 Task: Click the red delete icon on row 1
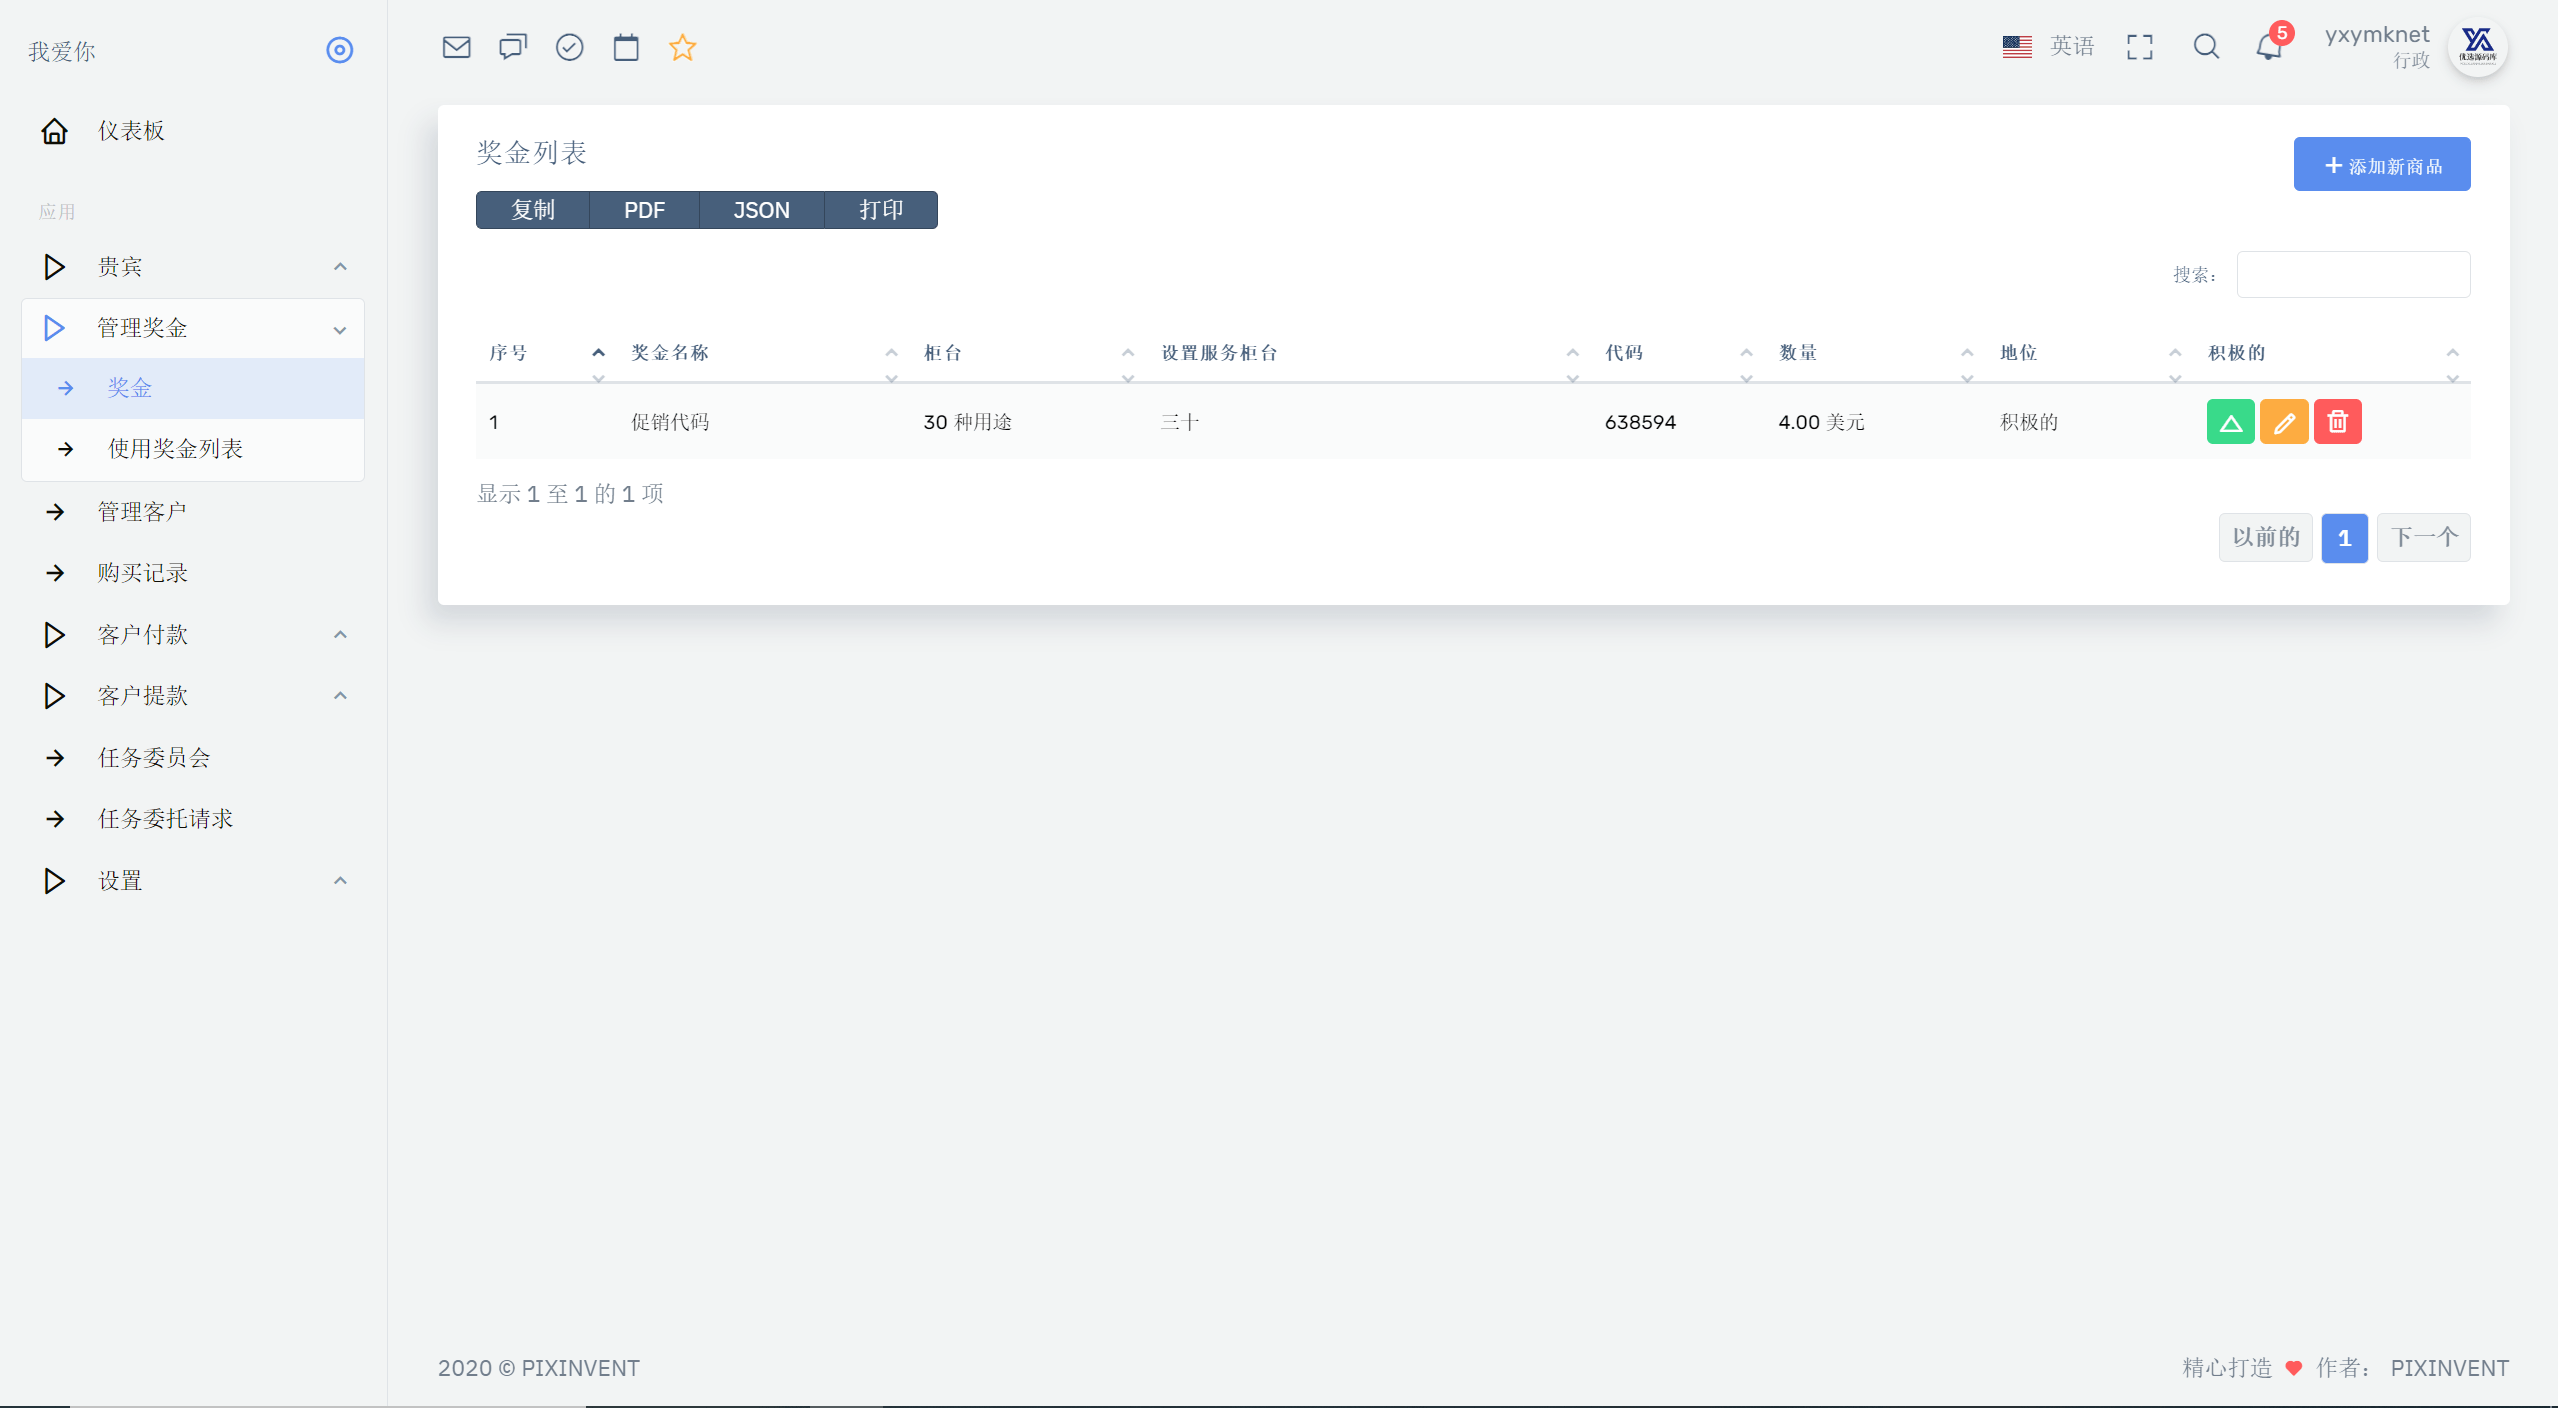(x=2338, y=421)
